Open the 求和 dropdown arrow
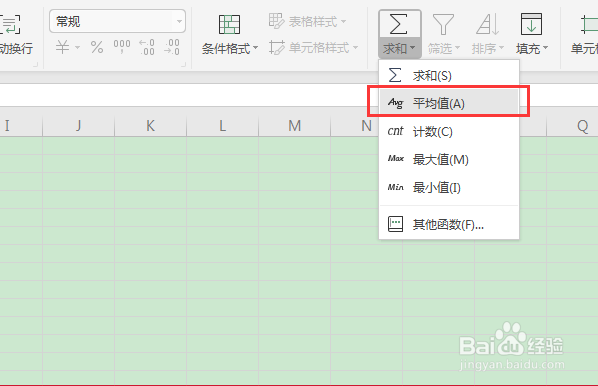The height and width of the screenshot is (386, 598). pos(413,48)
